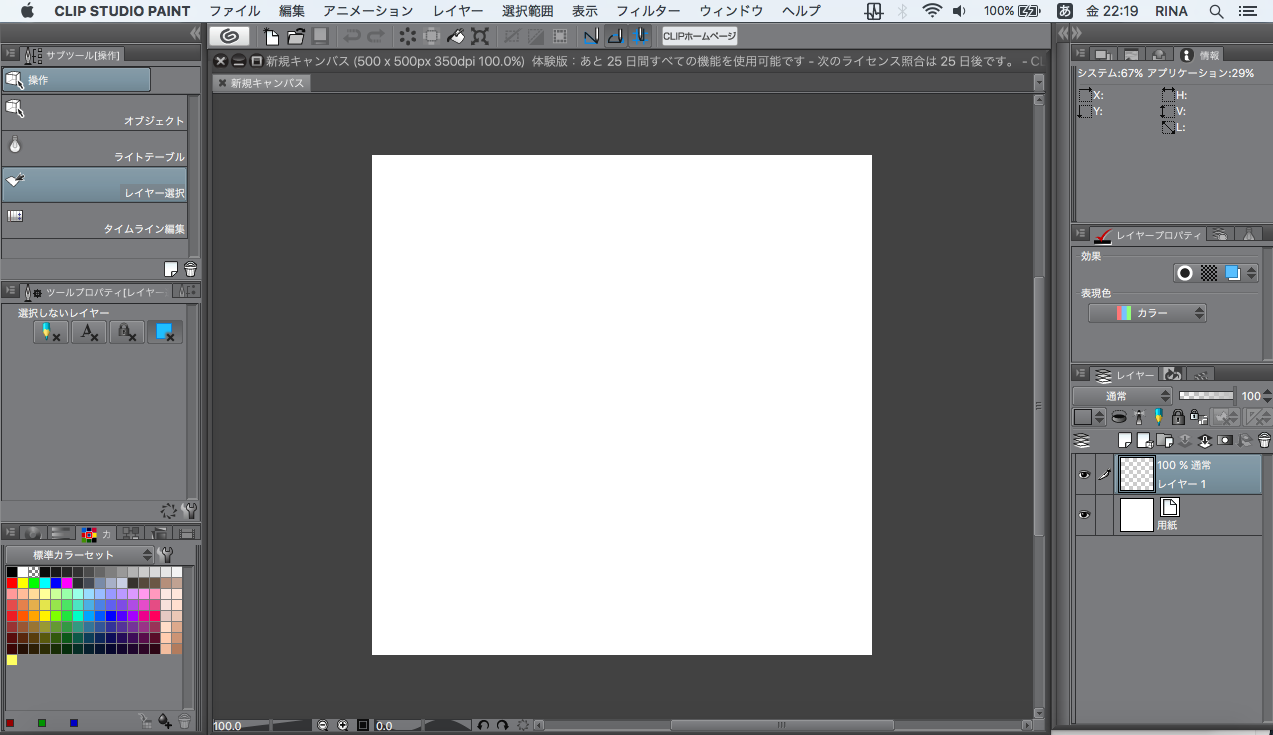Image resolution: width=1273 pixels, height=735 pixels.
Task: Select the Scale/Rotate transform icon
Action: [x=480, y=36]
